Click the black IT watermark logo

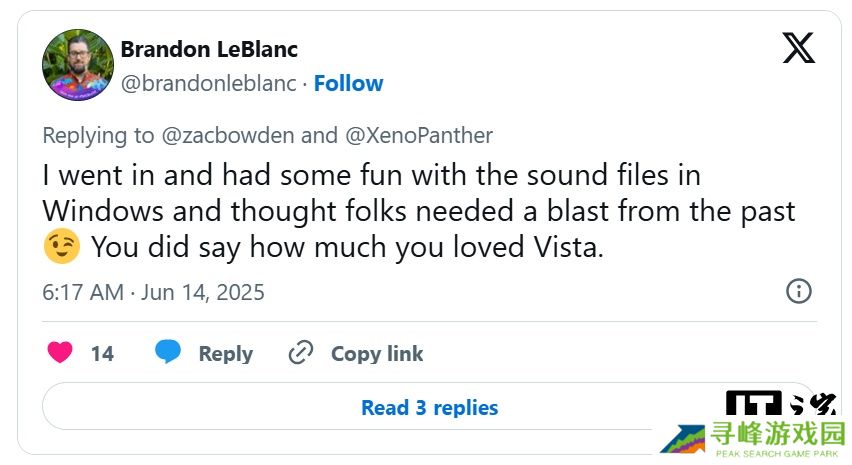click(x=753, y=403)
